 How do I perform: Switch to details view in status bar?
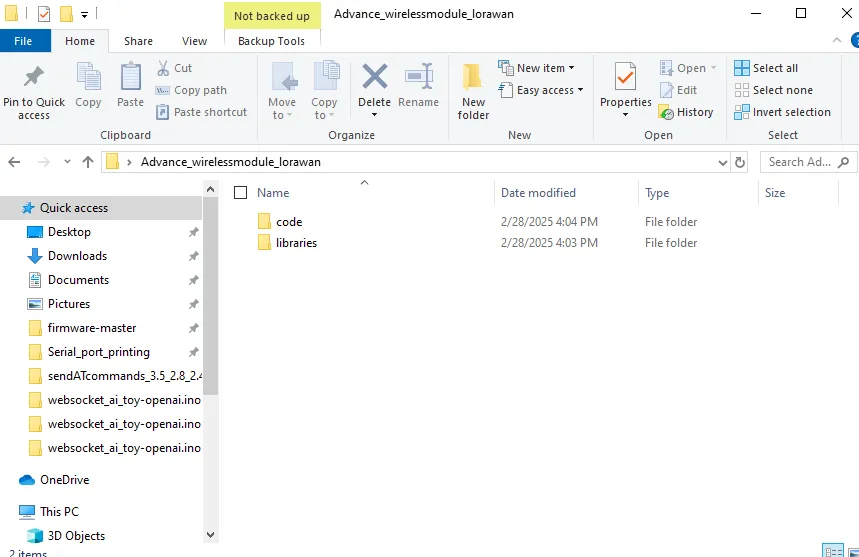833,550
